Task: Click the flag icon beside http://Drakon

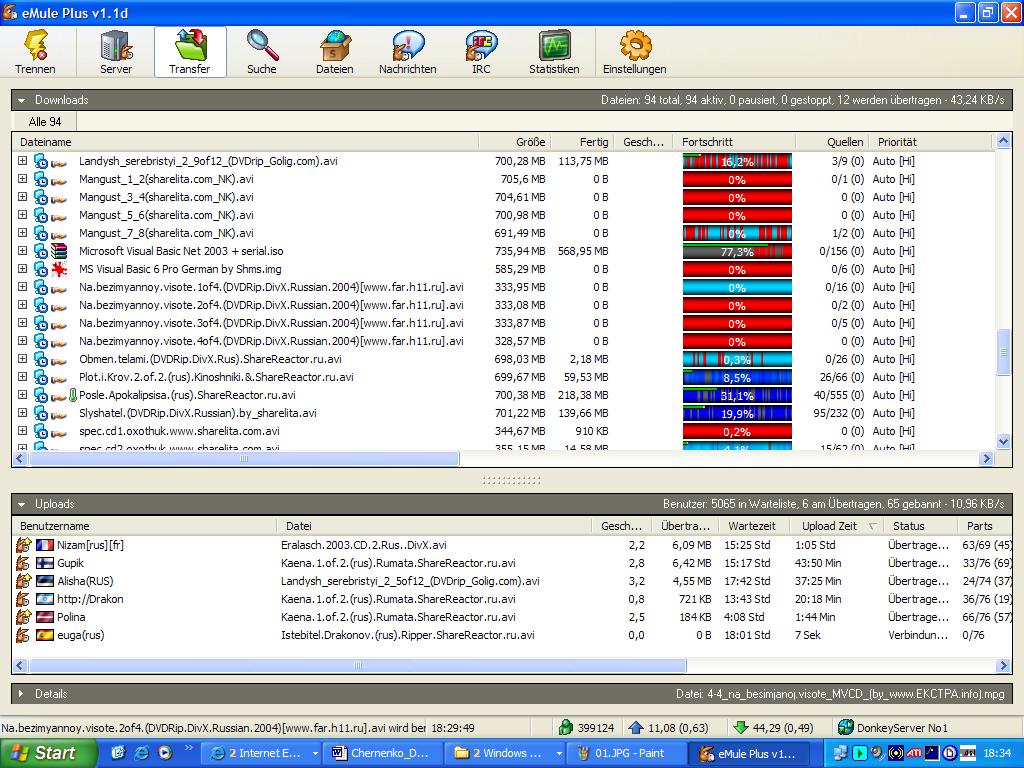Action: (44, 599)
